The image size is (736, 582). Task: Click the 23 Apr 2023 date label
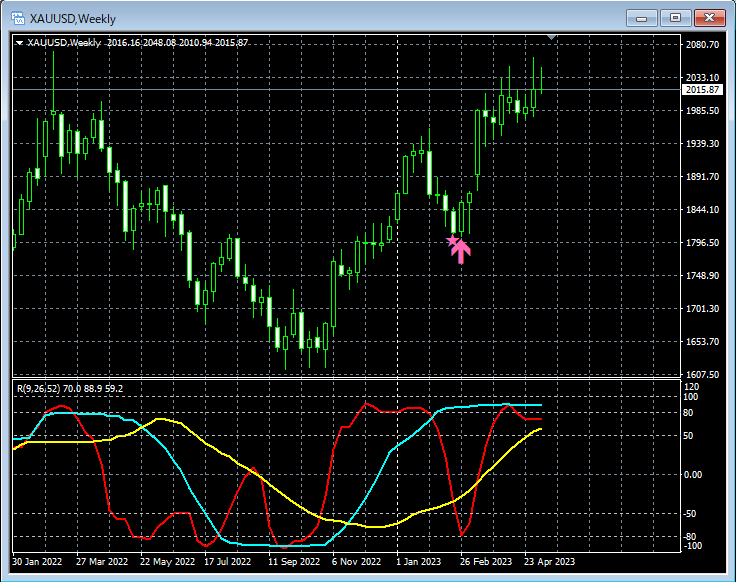[549, 561]
